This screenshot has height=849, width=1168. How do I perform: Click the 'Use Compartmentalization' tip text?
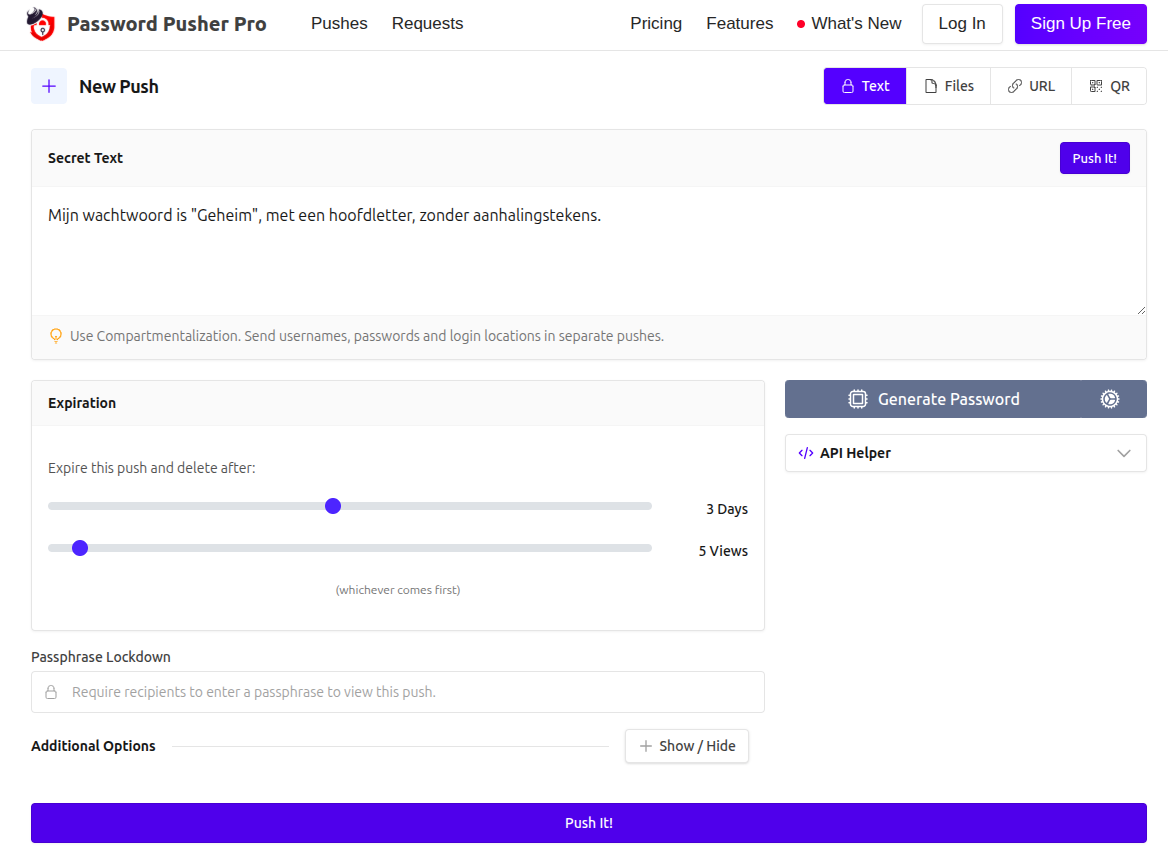[366, 336]
